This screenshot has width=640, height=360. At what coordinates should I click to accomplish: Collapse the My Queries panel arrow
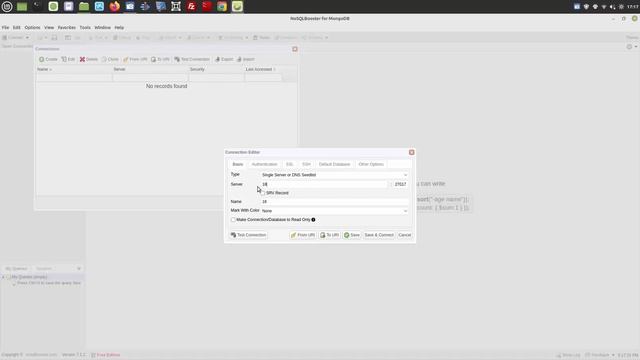(79, 269)
